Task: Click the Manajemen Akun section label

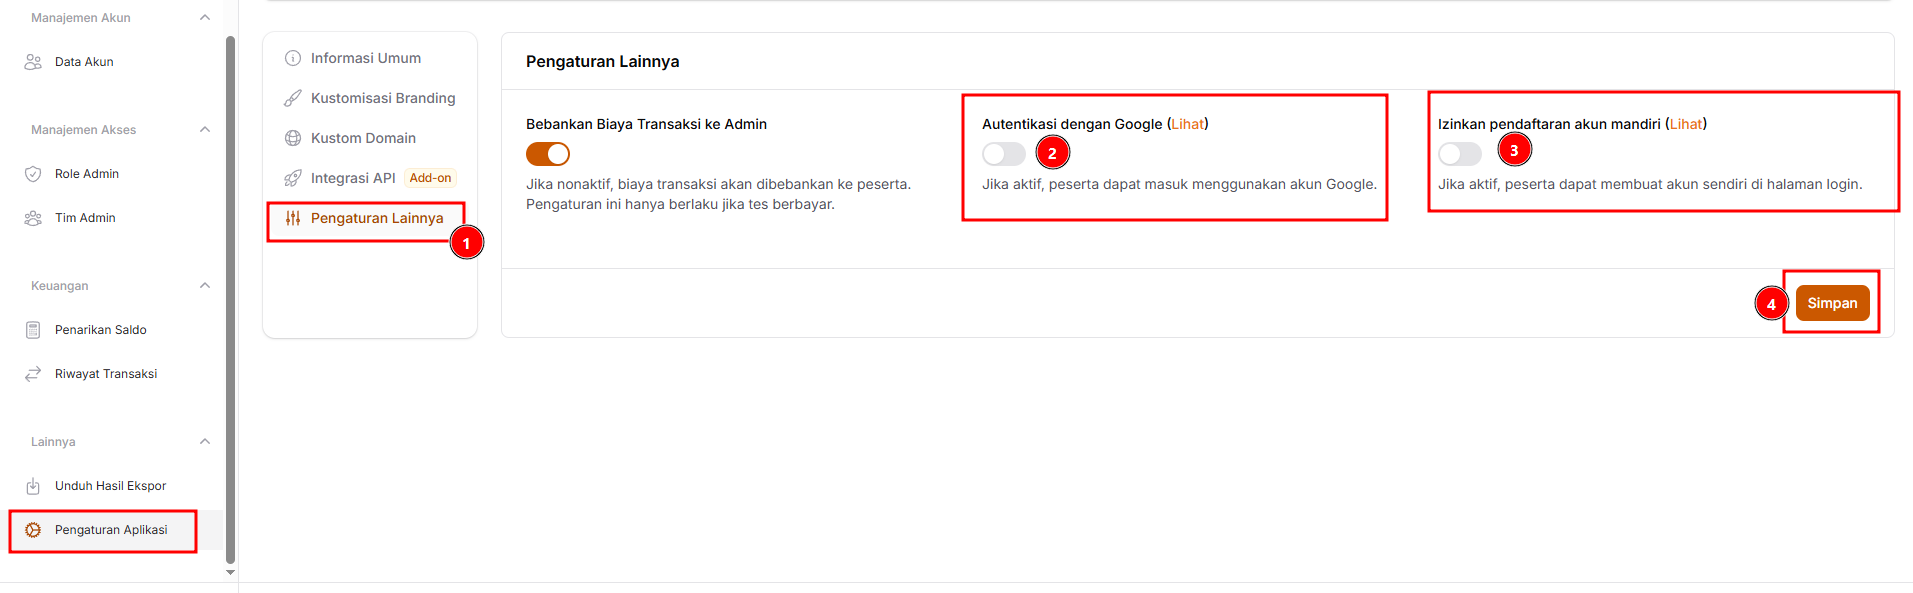Action: click(81, 18)
